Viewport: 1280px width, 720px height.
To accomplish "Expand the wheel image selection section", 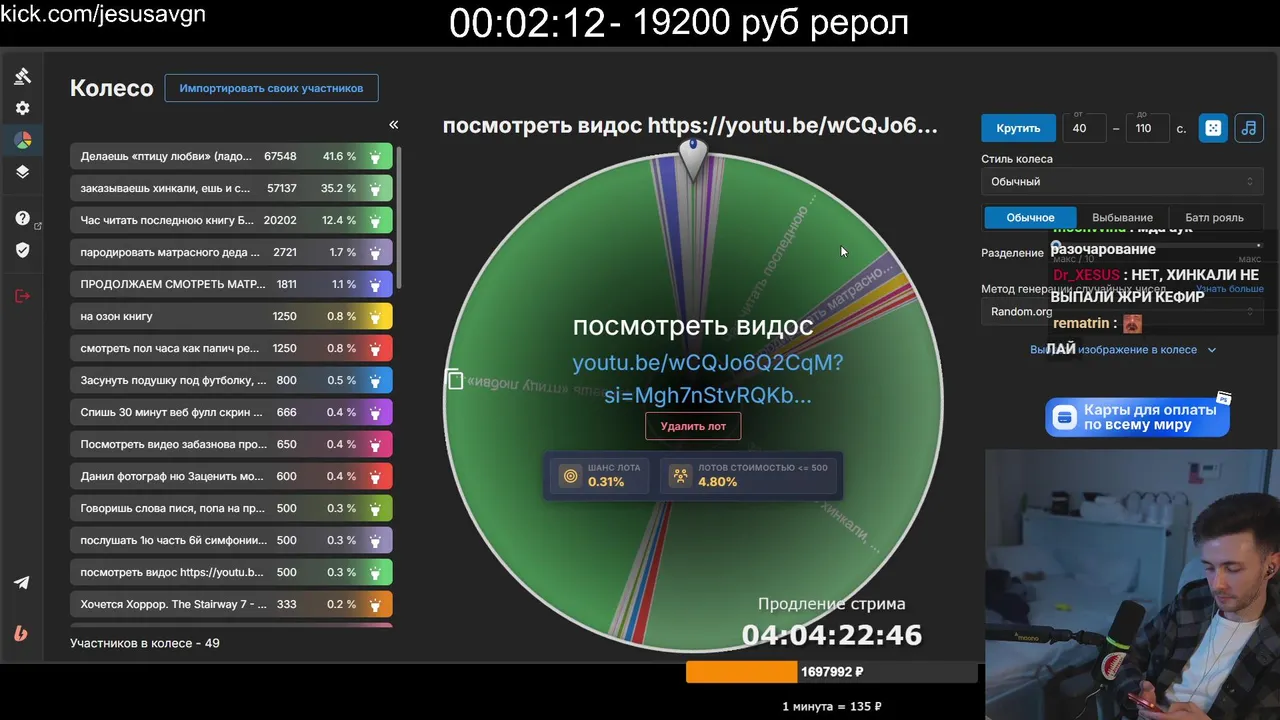I will point(1123,350).
